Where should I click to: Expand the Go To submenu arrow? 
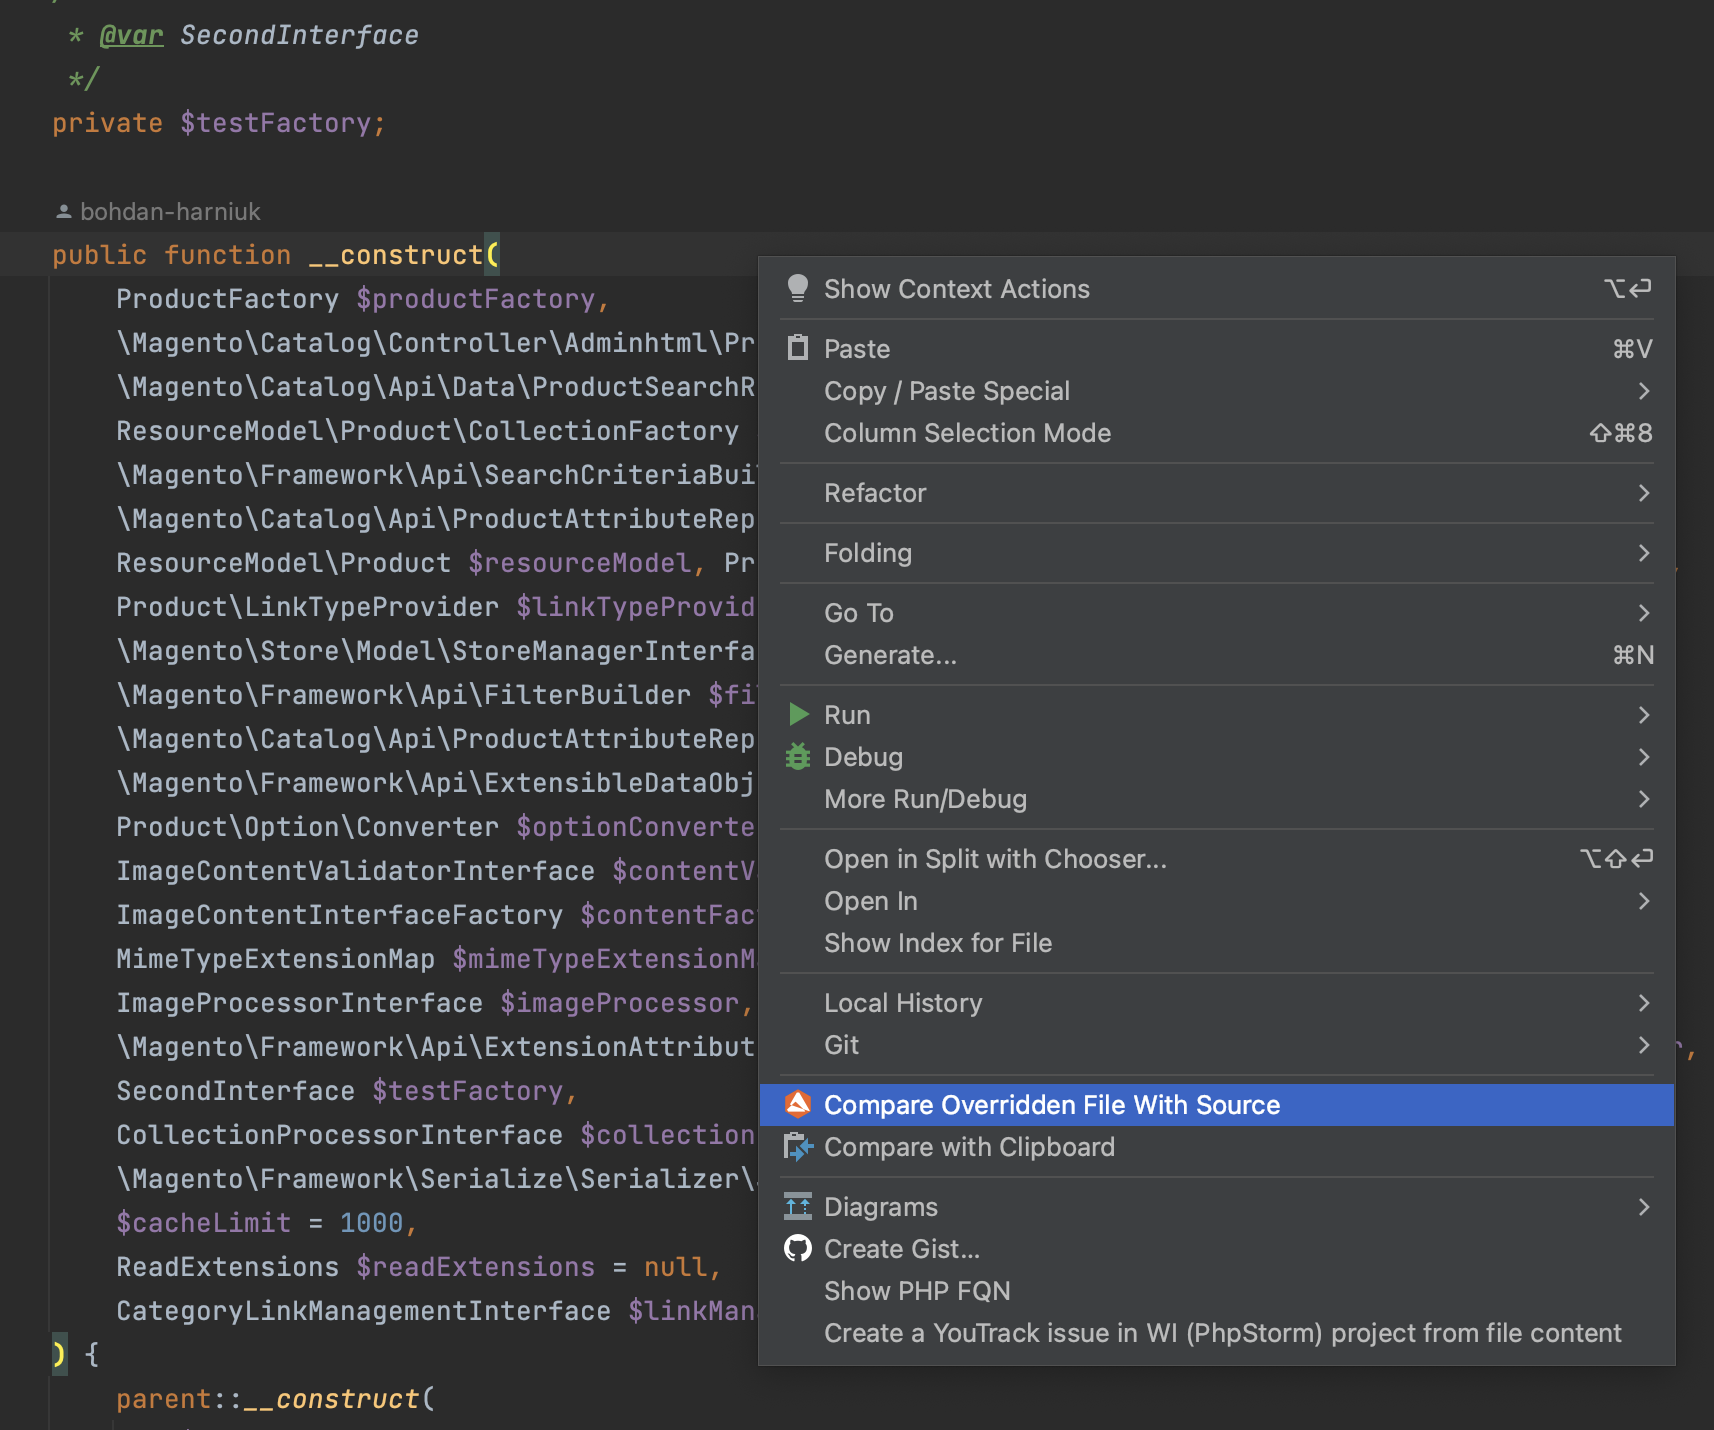[x=1643, y=613]
